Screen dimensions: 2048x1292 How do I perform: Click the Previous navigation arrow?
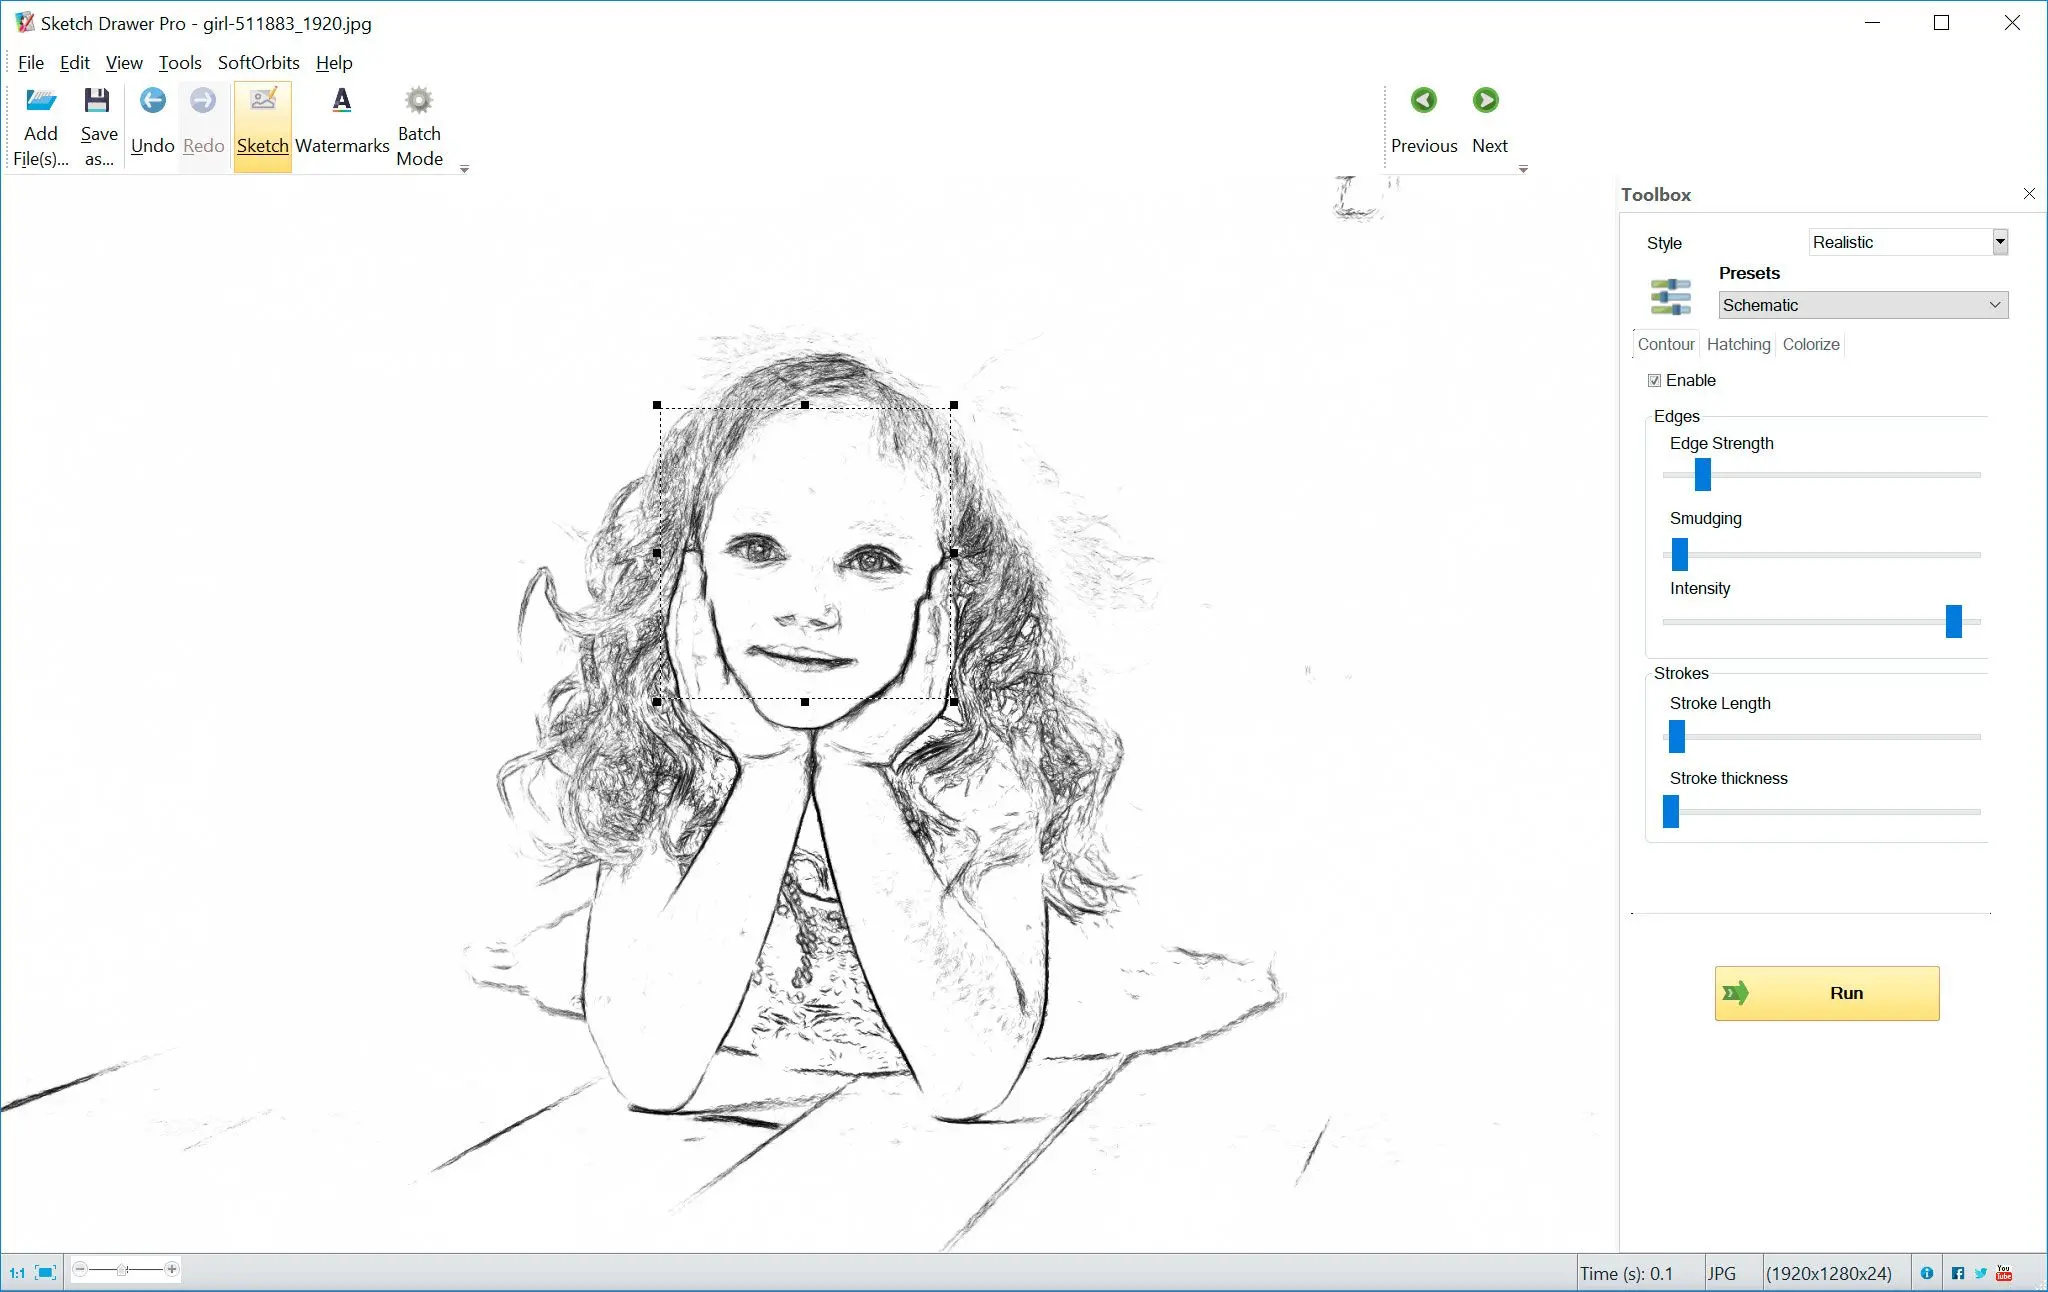[x=1421, y=100]
